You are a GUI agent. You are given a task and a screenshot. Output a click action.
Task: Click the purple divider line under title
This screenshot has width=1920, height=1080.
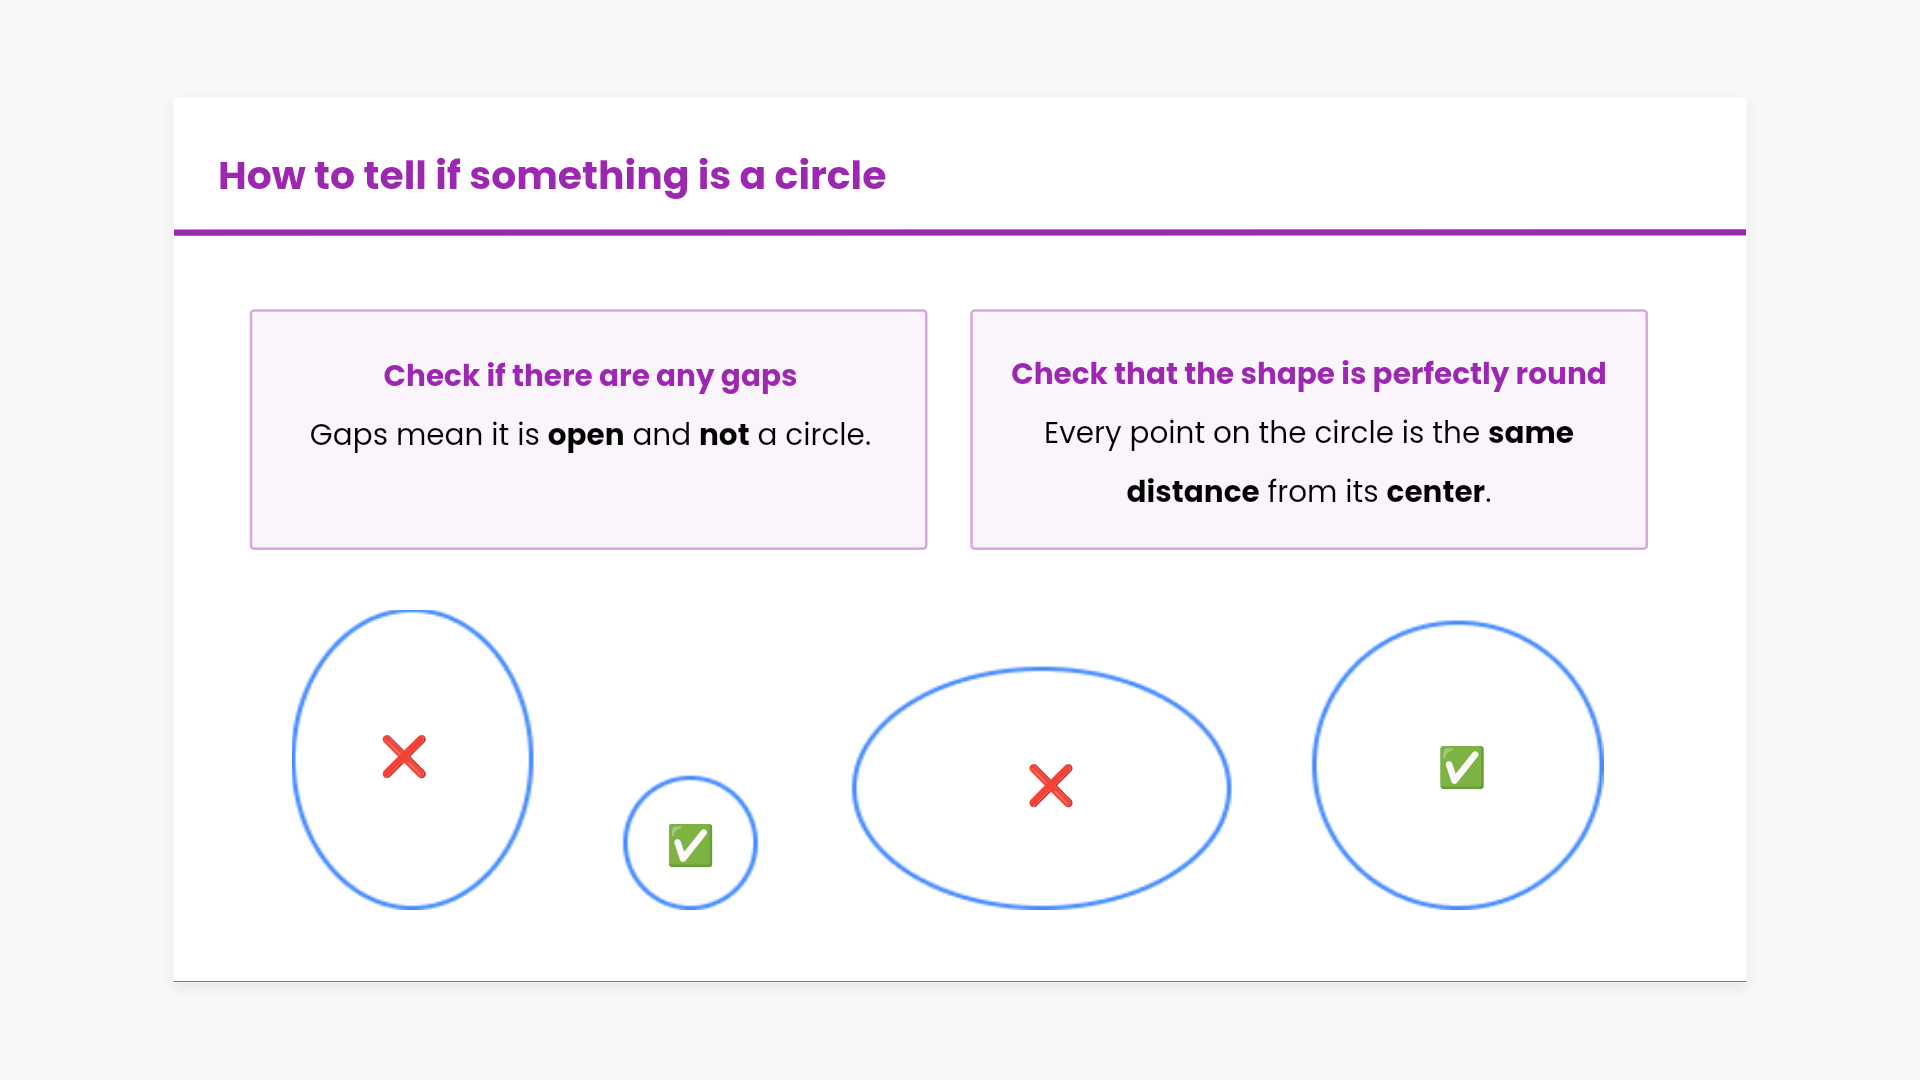[x=960, y=232]
